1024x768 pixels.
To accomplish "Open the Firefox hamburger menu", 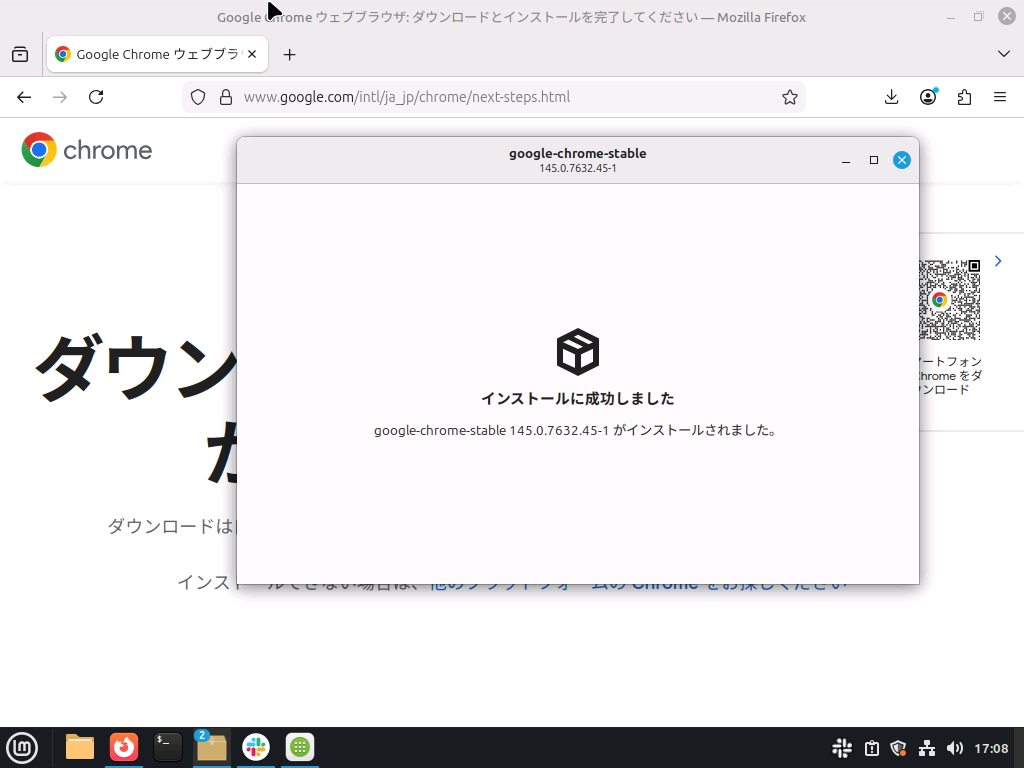I will point(999,97).
